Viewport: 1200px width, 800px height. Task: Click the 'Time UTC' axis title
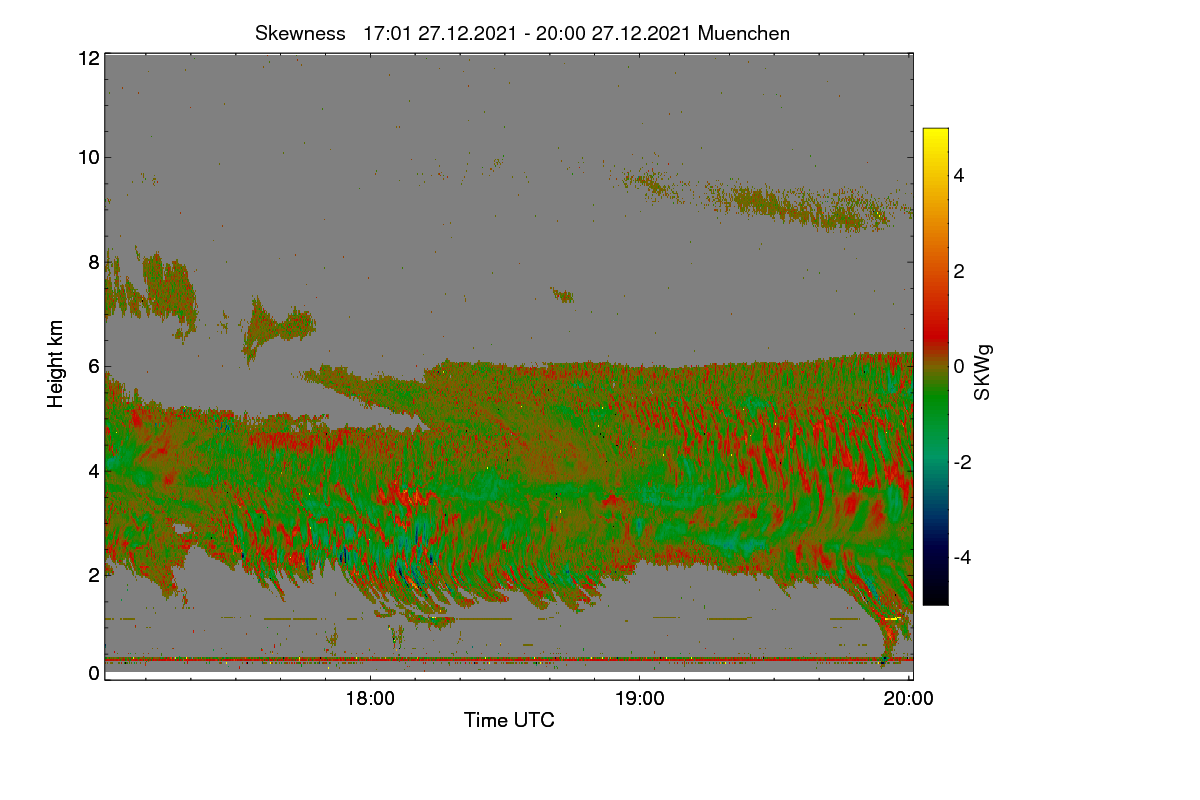(x=509, y=720)
